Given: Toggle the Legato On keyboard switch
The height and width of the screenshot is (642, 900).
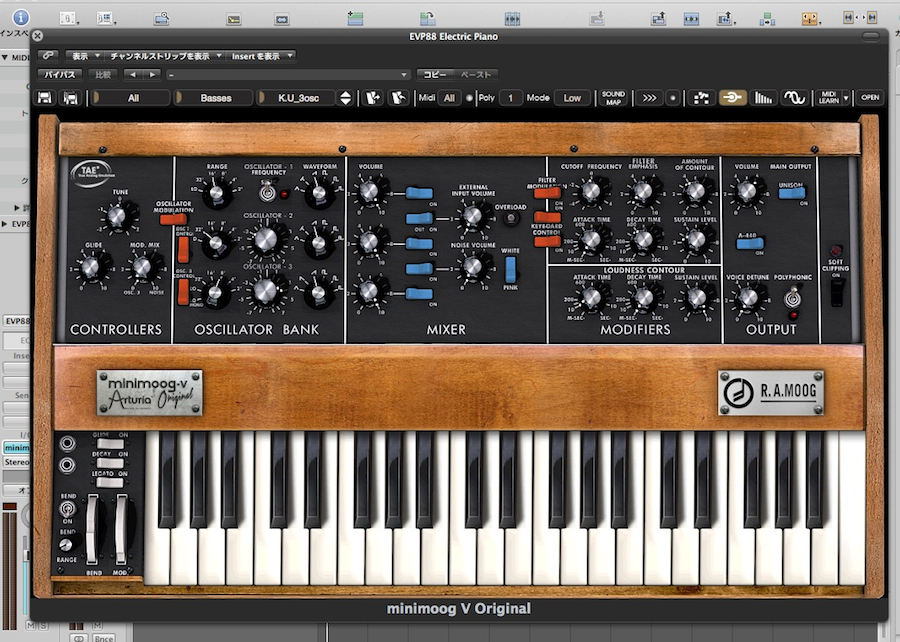Looking at the screenshot, I should pyautogui.click(x=110, y=482).
